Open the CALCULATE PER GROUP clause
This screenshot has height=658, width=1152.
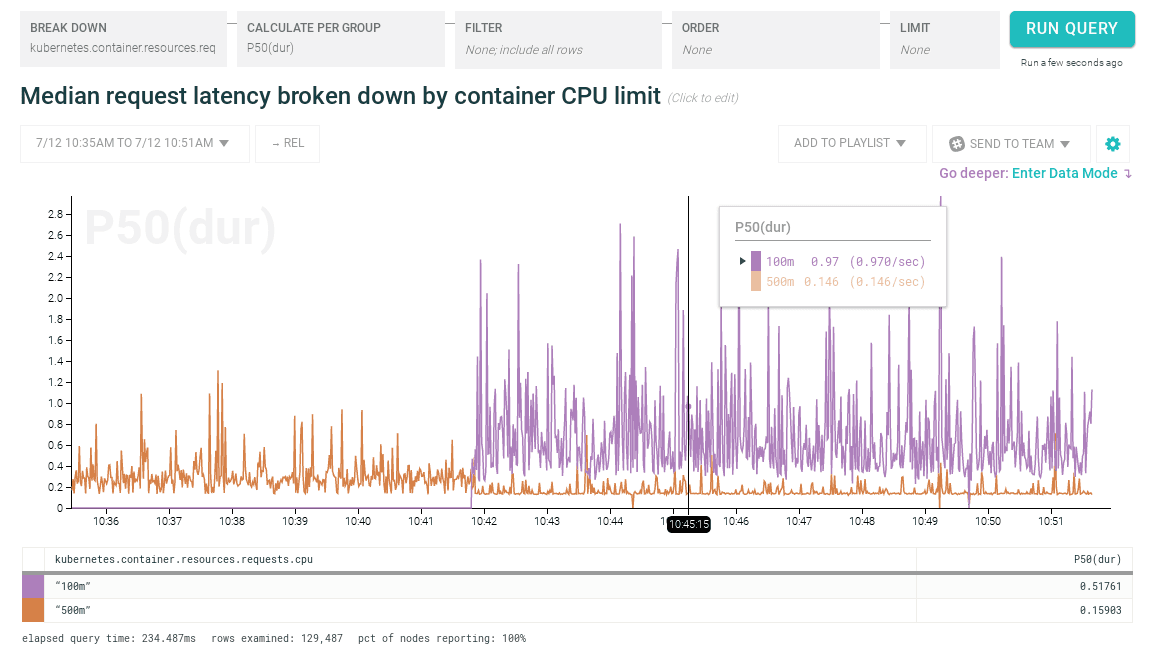(x=340, y=39)
